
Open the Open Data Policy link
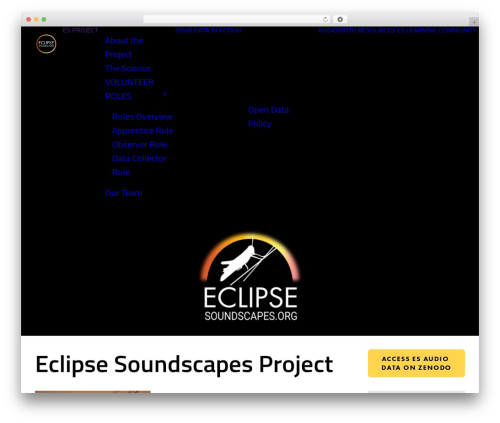(268, 117)
